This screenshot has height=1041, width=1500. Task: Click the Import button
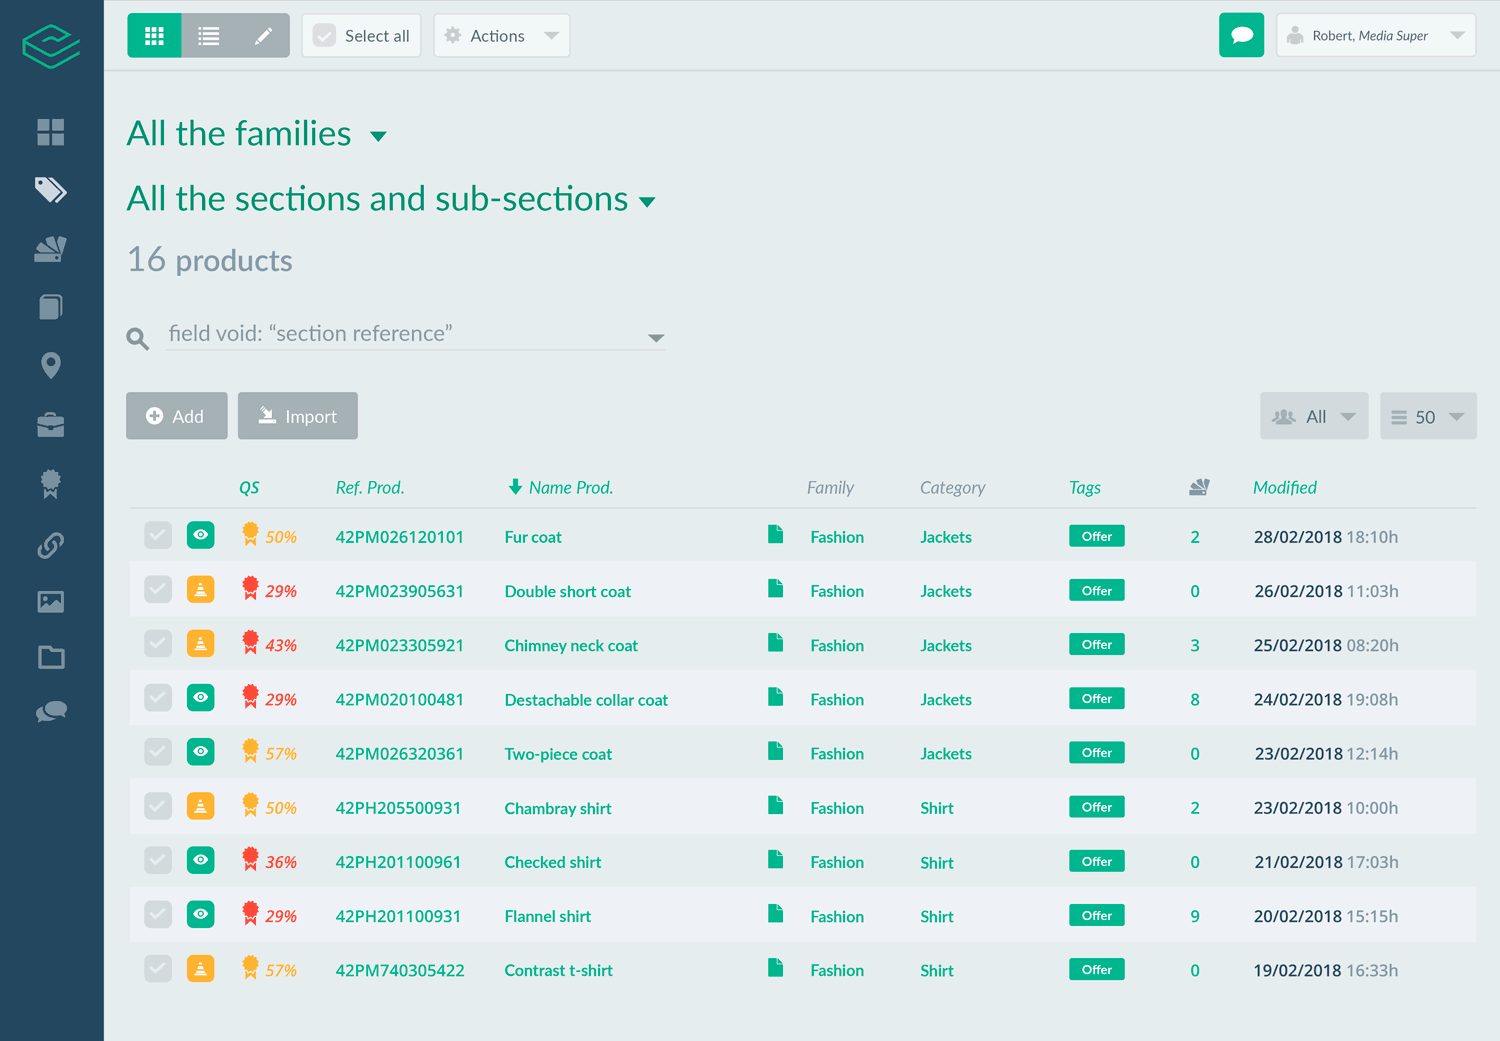[298, 416]
